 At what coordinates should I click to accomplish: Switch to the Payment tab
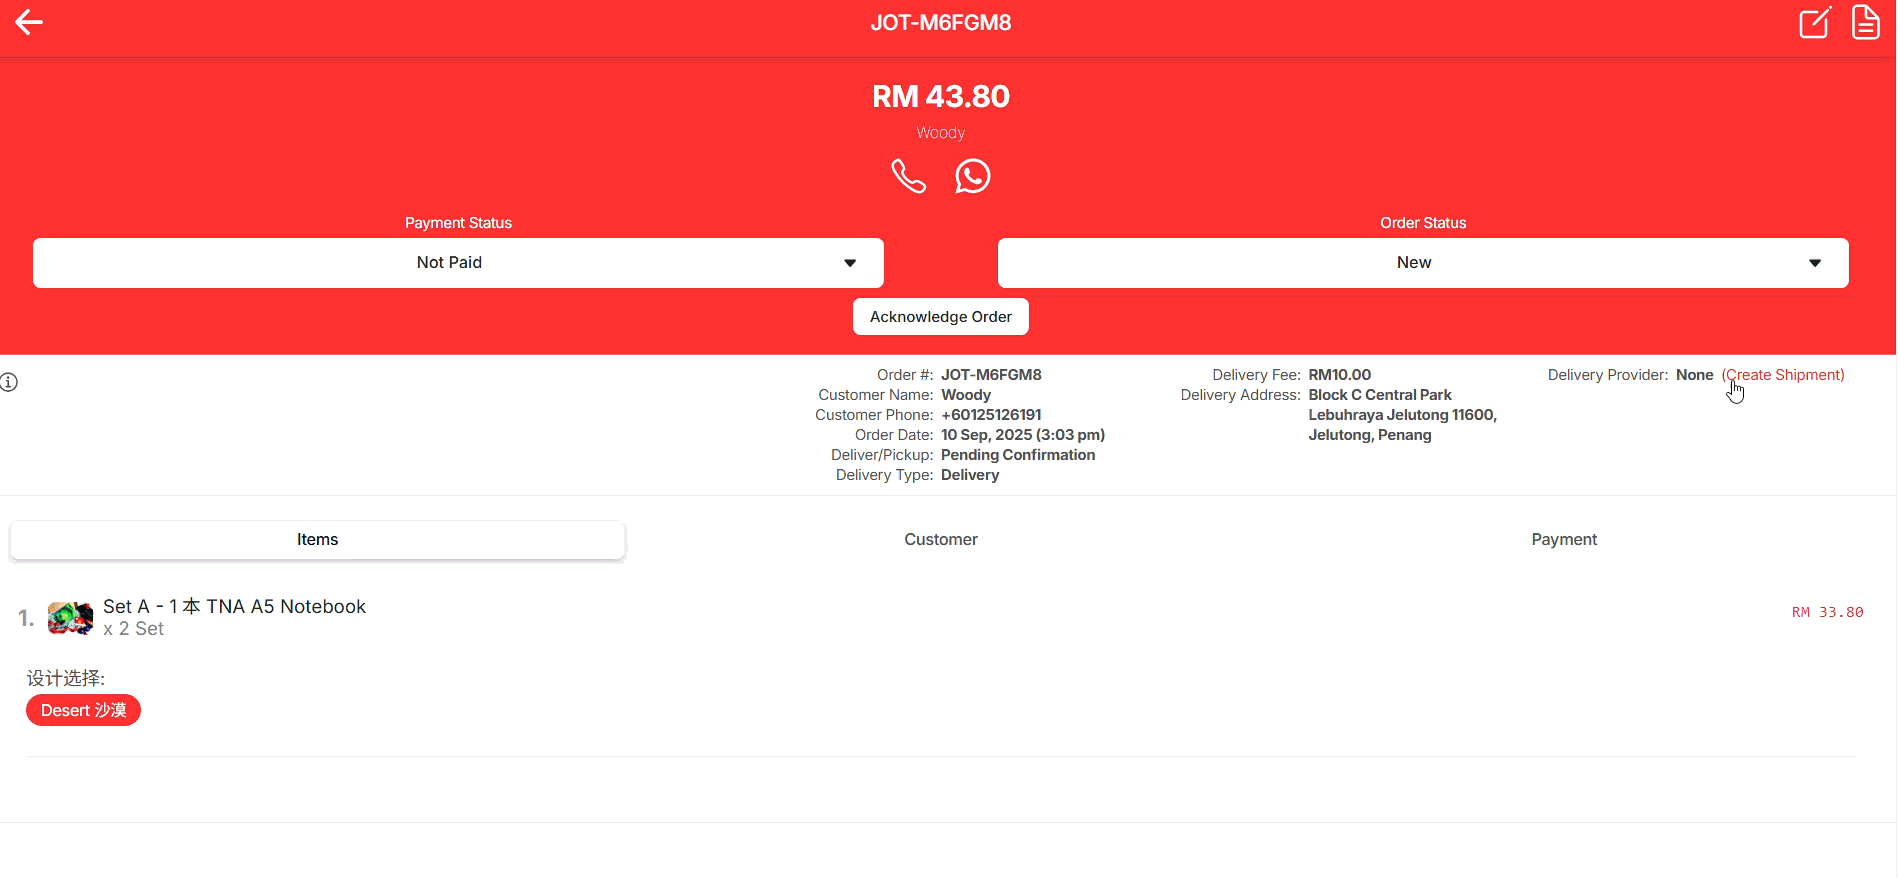coord(1563,540)
